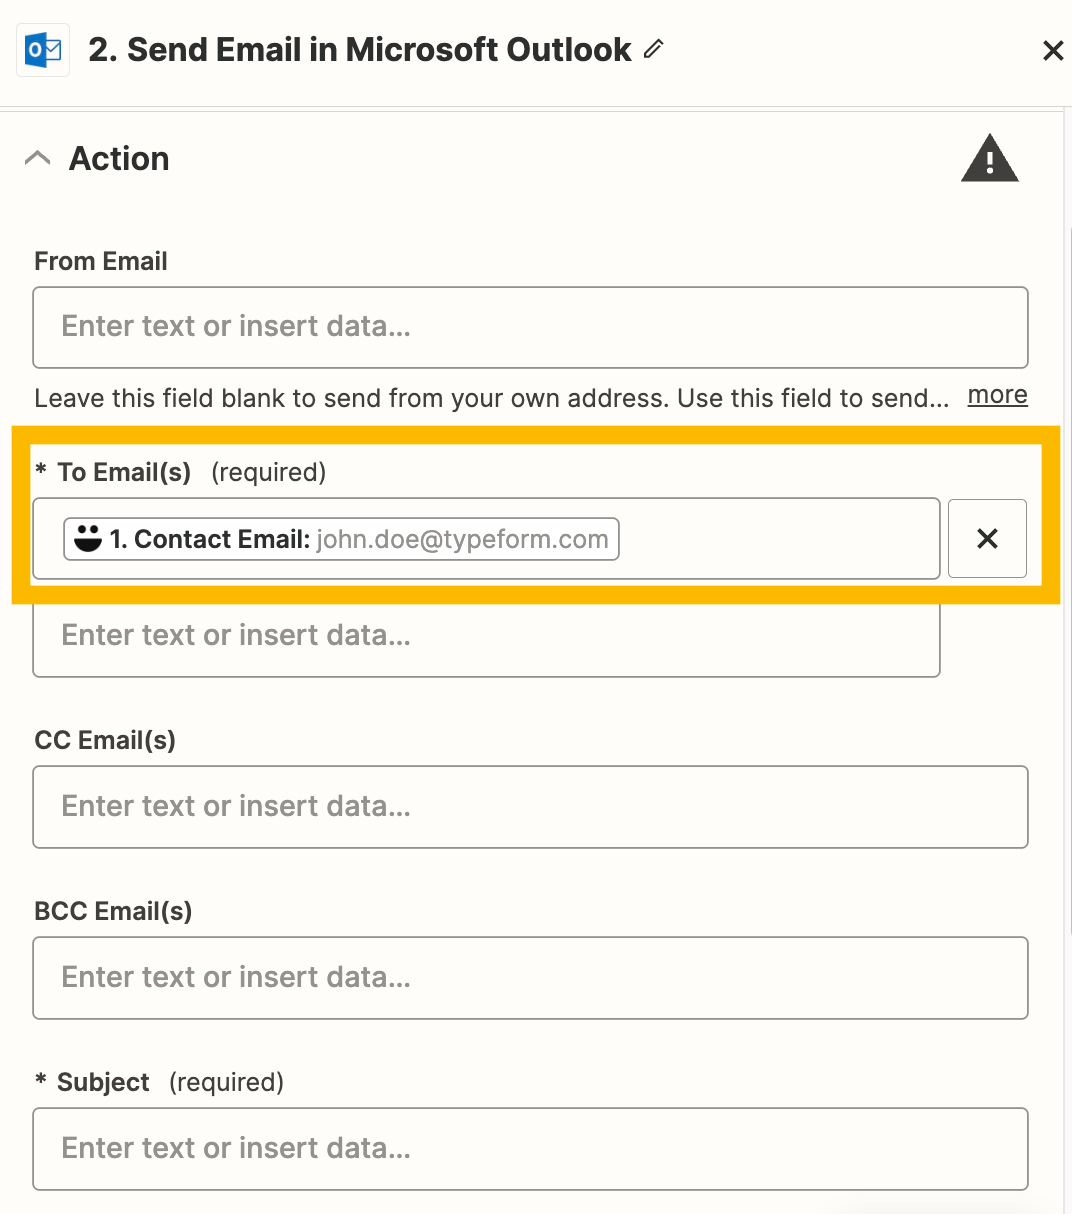Click the 'From Email' label

click(101, 261)
